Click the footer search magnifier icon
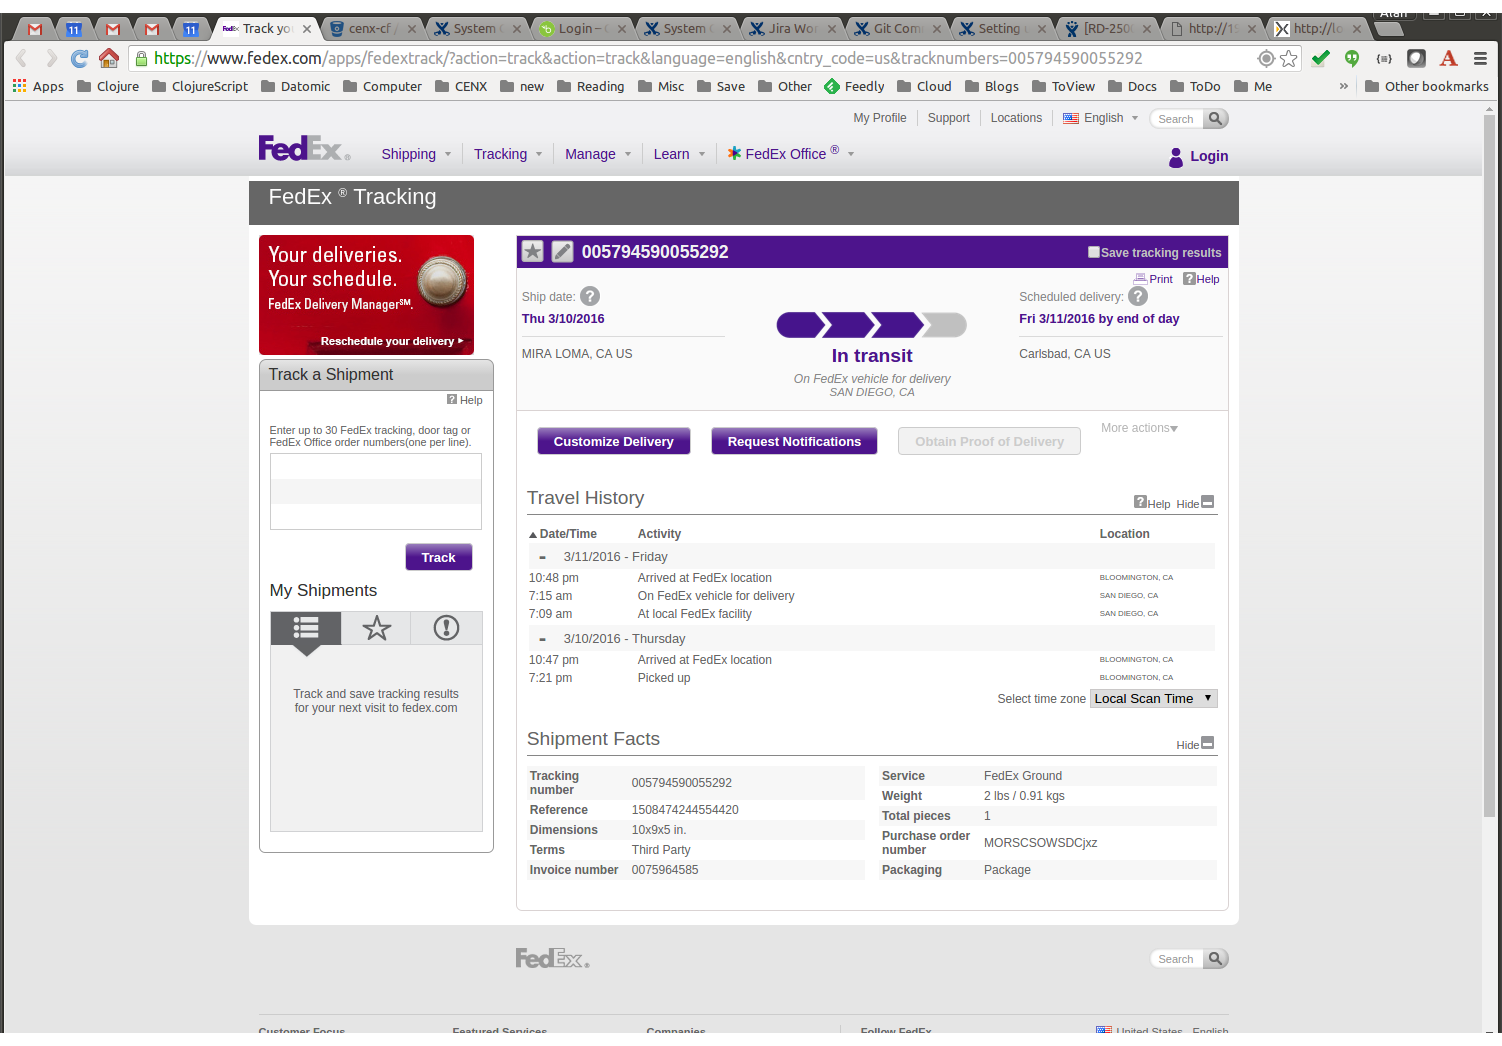The width and height of the screenshot is (1502, 1046). [x=1215, y=959]
